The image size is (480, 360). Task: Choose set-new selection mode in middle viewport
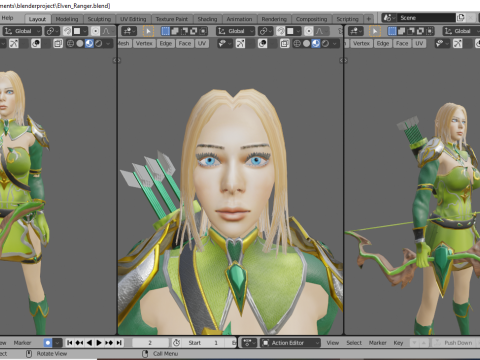[166, 31]
